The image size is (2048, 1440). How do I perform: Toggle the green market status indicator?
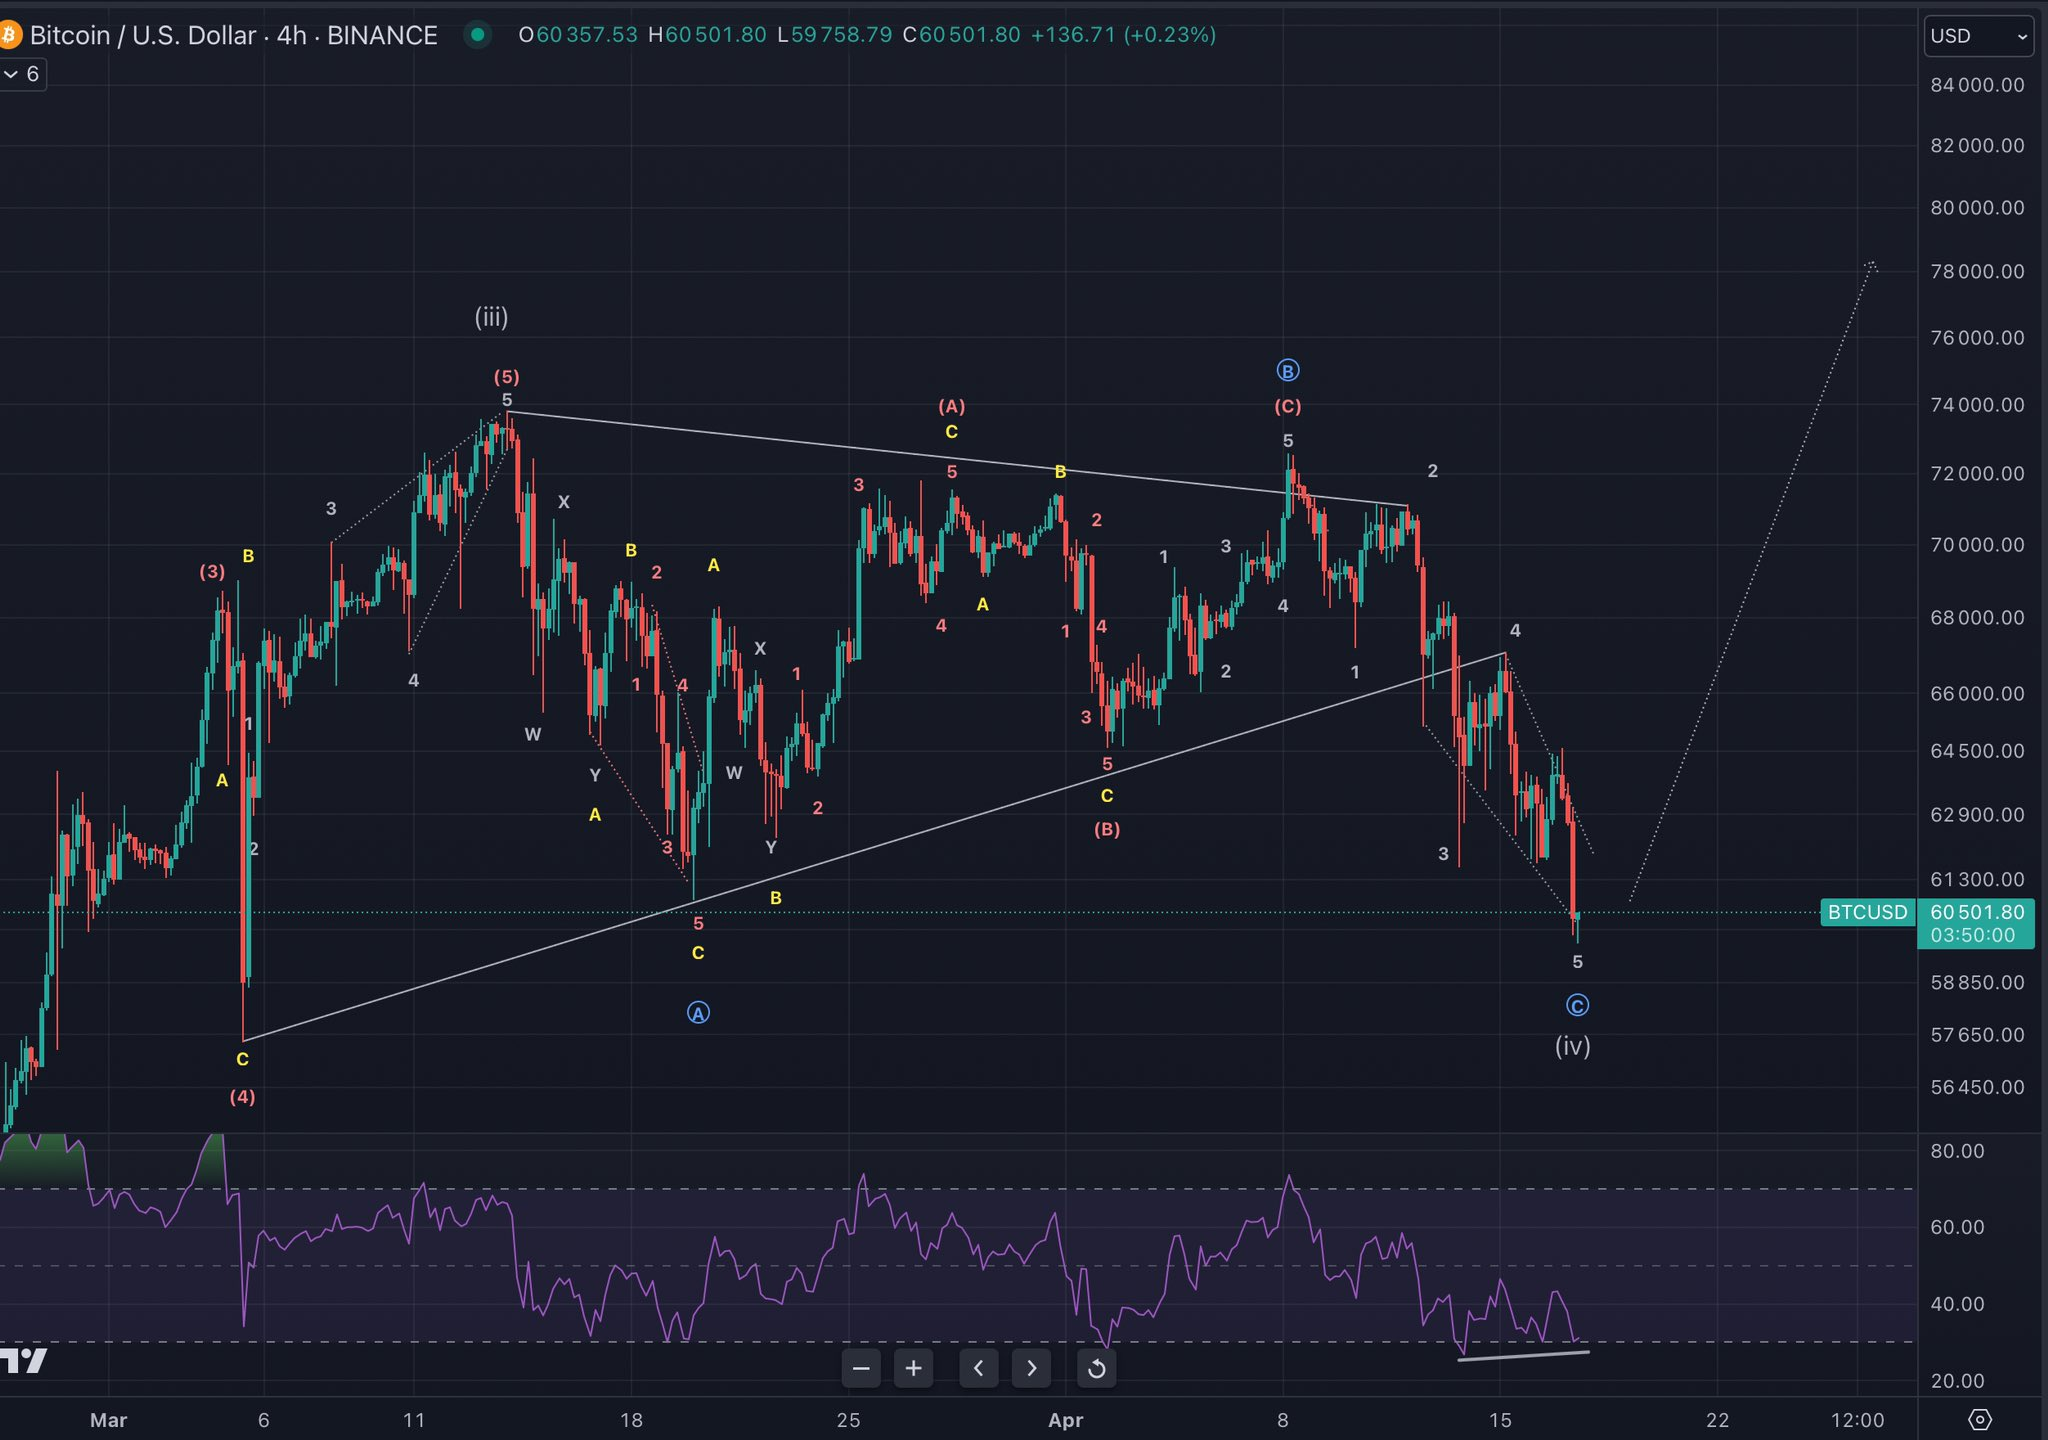[478, 35]
